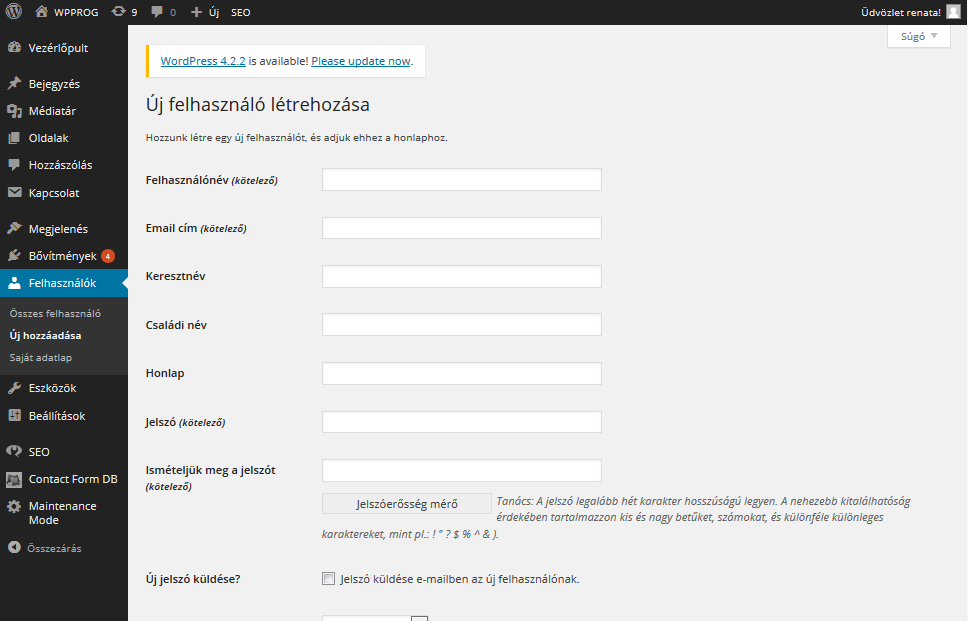The image size is (968, 621).
Task: Click the WordPress logo icon
Action: tap(14, 12)
